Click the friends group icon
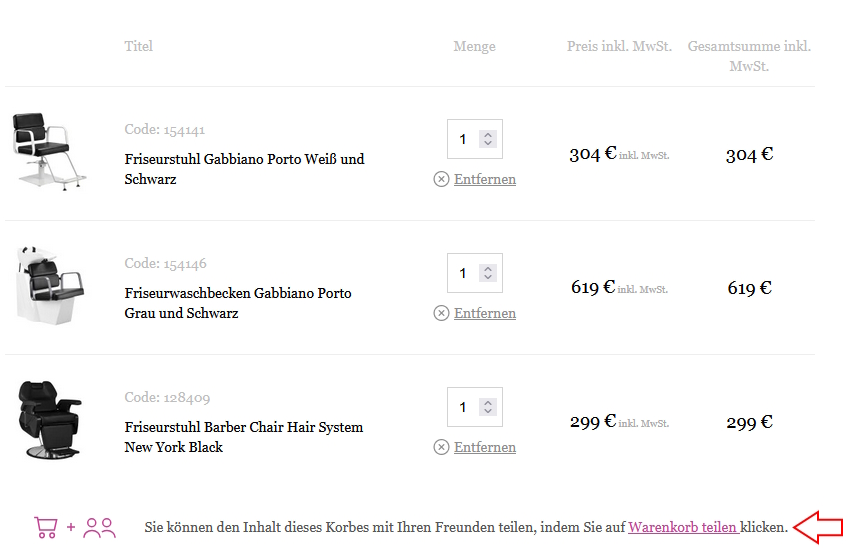 (x=99, y=527)
